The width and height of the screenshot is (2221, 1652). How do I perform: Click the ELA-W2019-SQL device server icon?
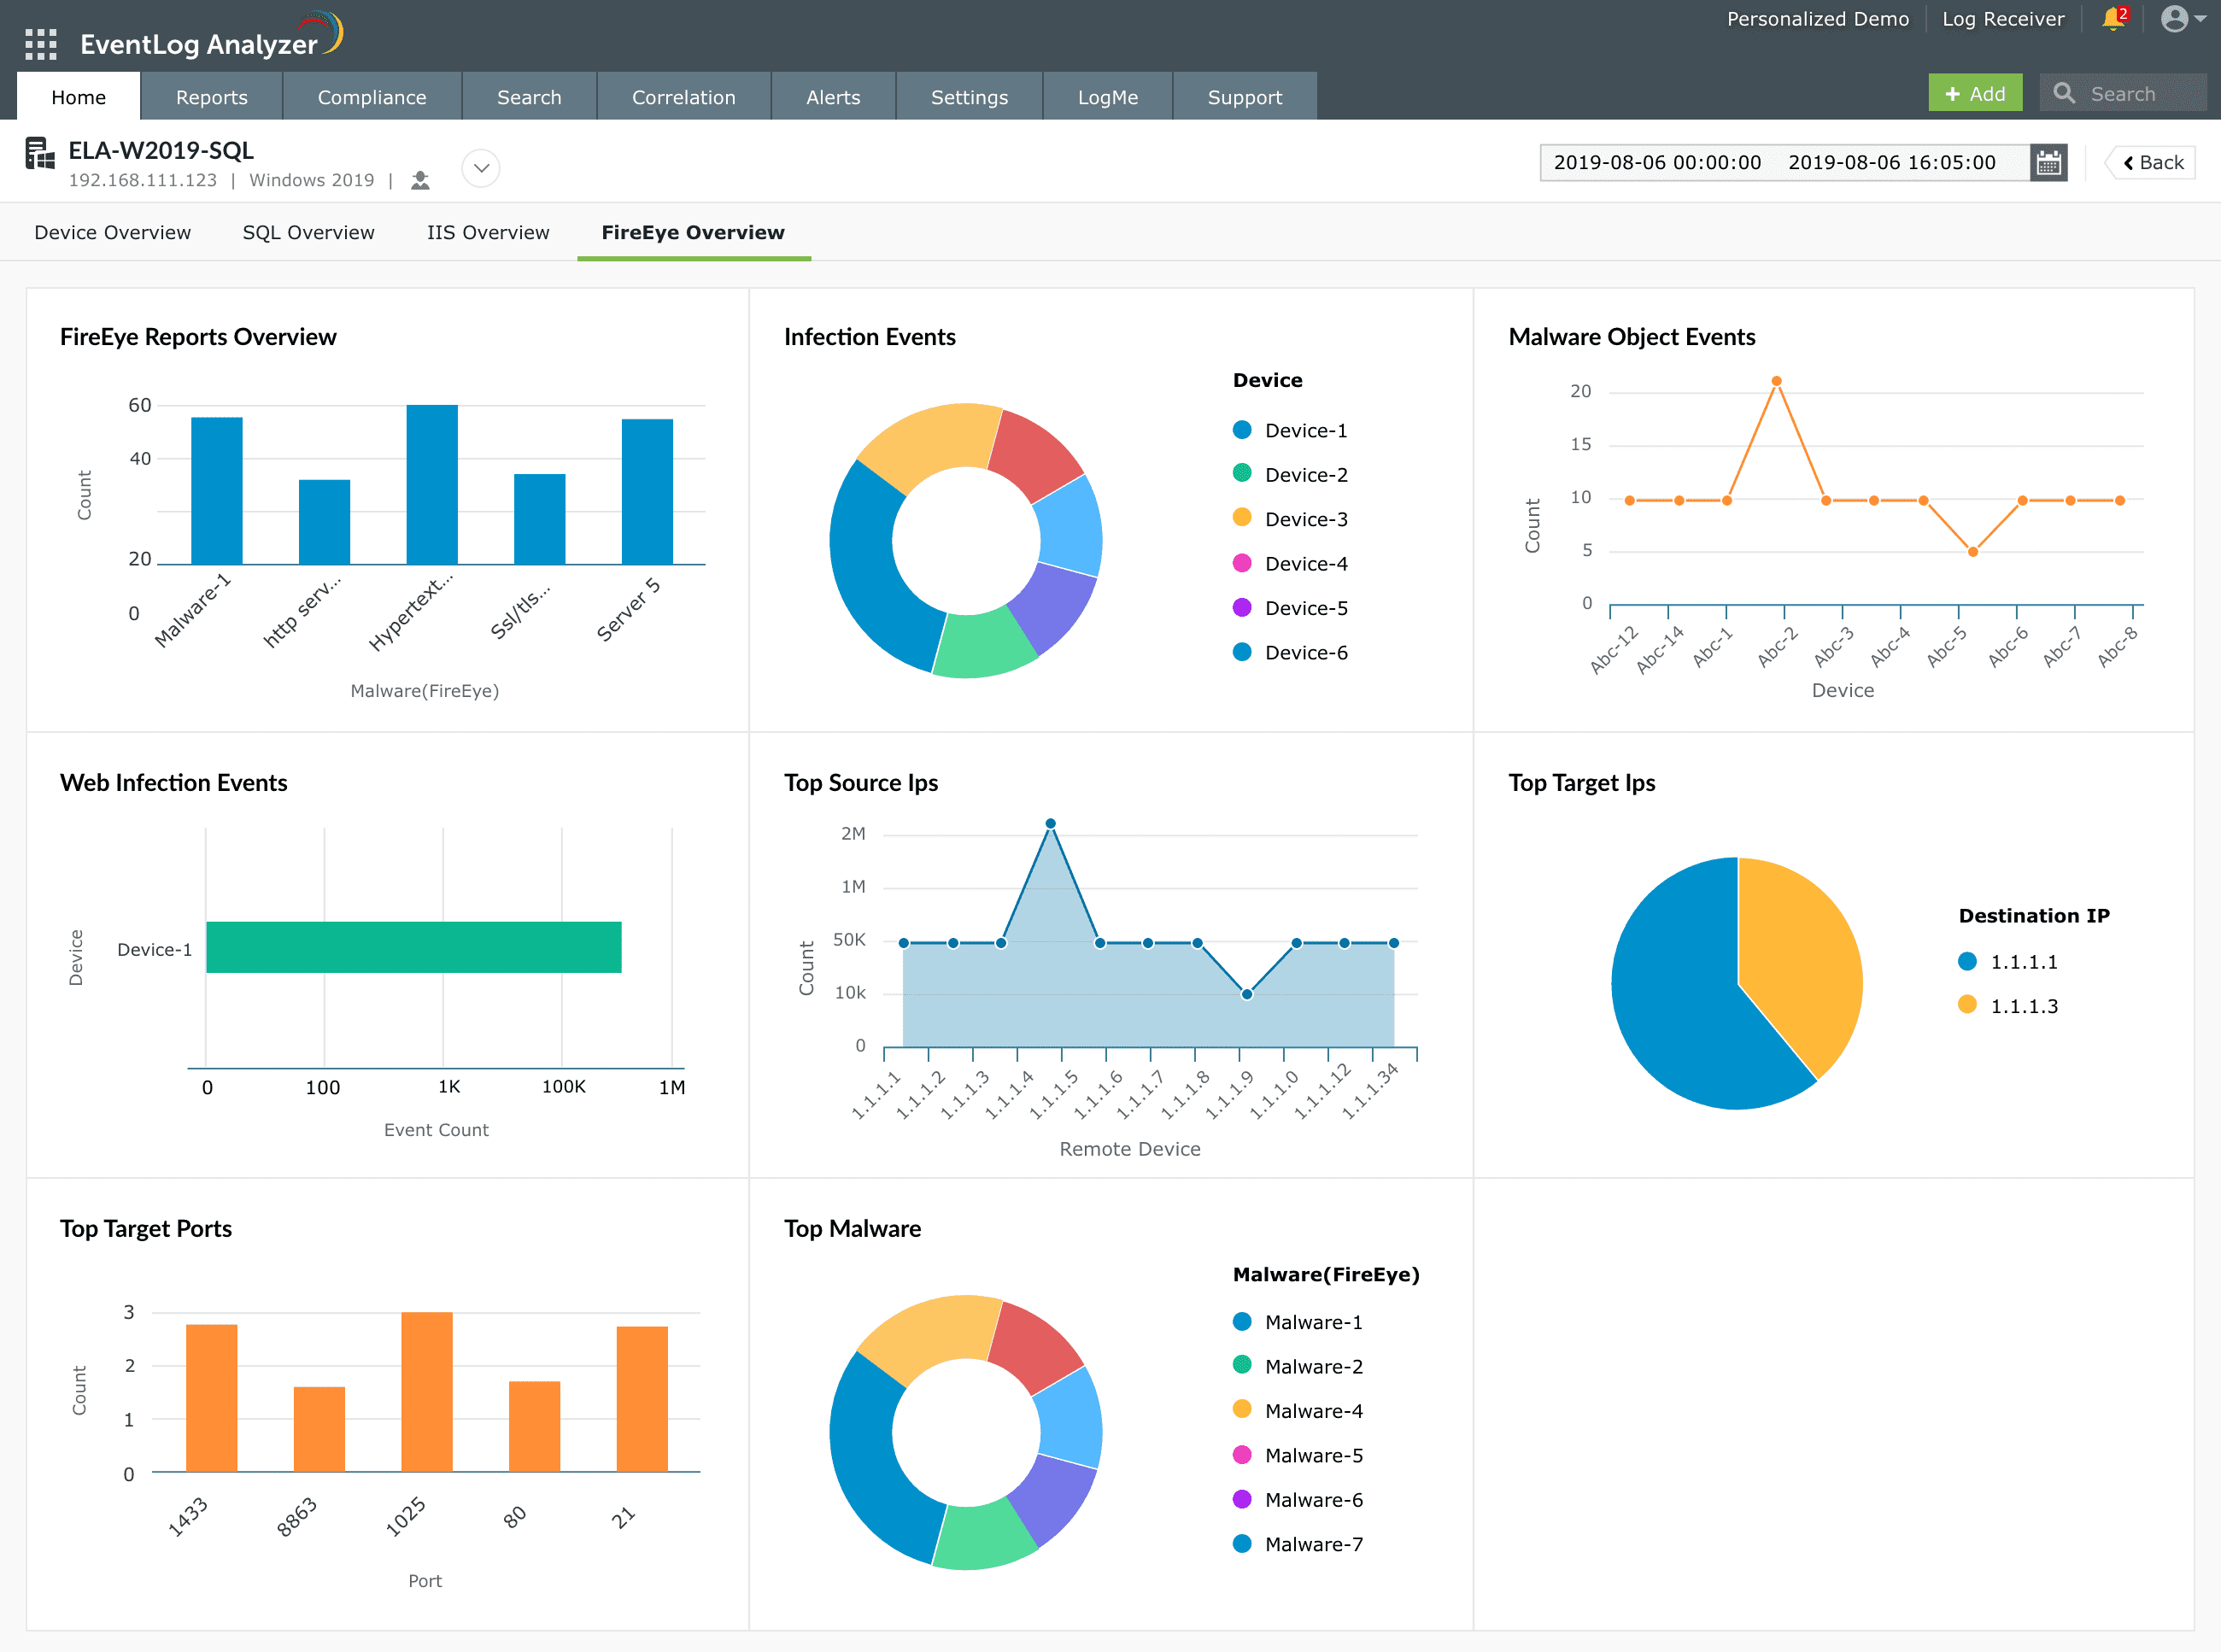pos(40,154)
